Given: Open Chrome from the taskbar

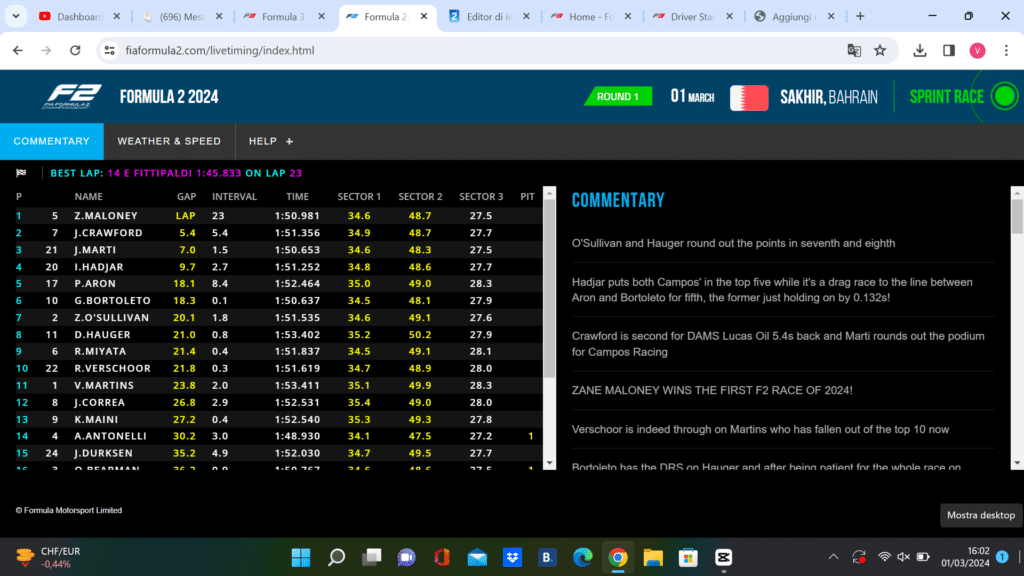Looking at the screenshot, I should (618, 557).
